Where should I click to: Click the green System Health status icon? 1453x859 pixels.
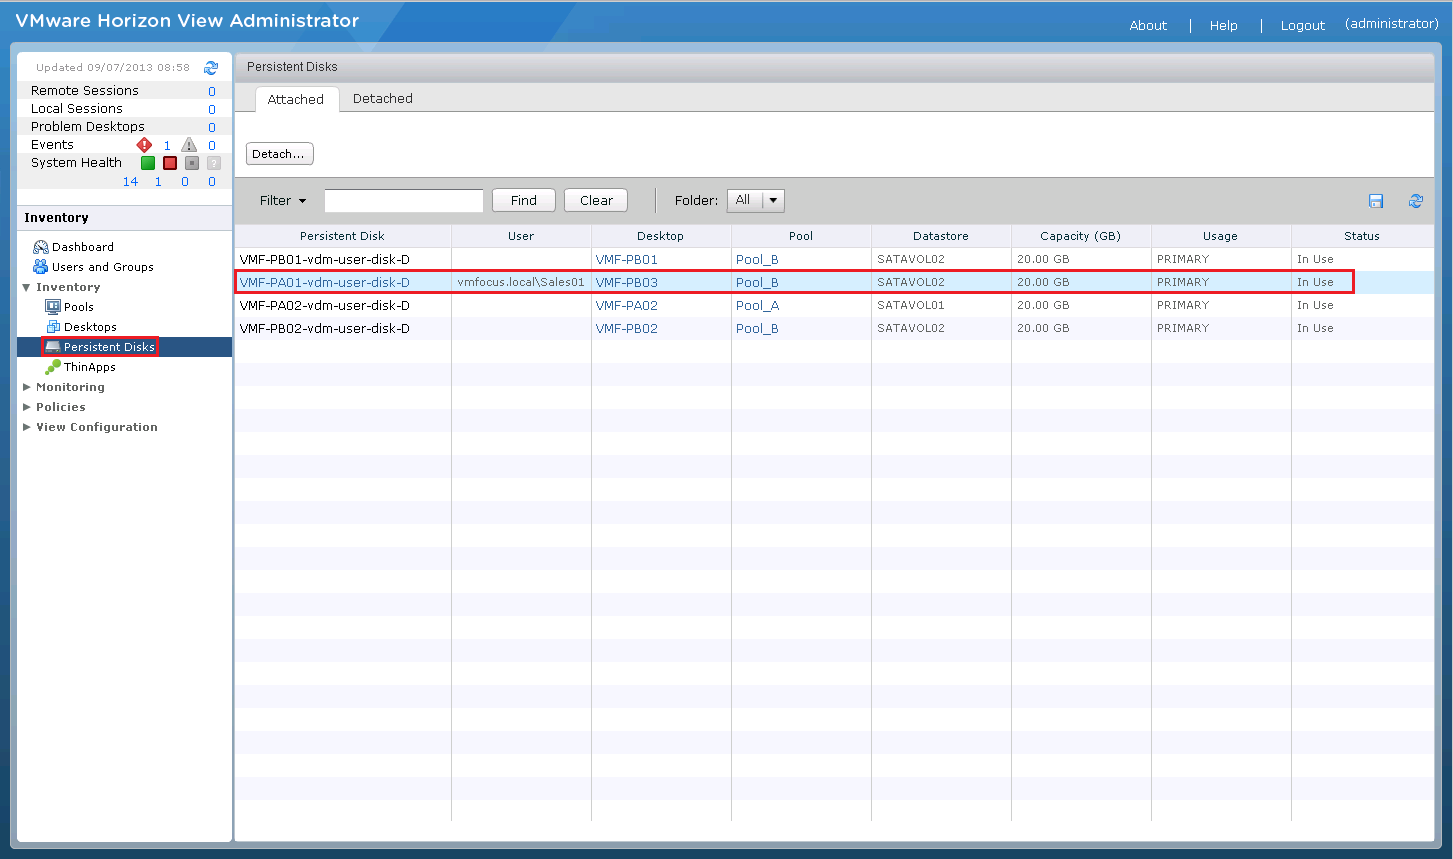pyautogui.click(x=147, y=163)
